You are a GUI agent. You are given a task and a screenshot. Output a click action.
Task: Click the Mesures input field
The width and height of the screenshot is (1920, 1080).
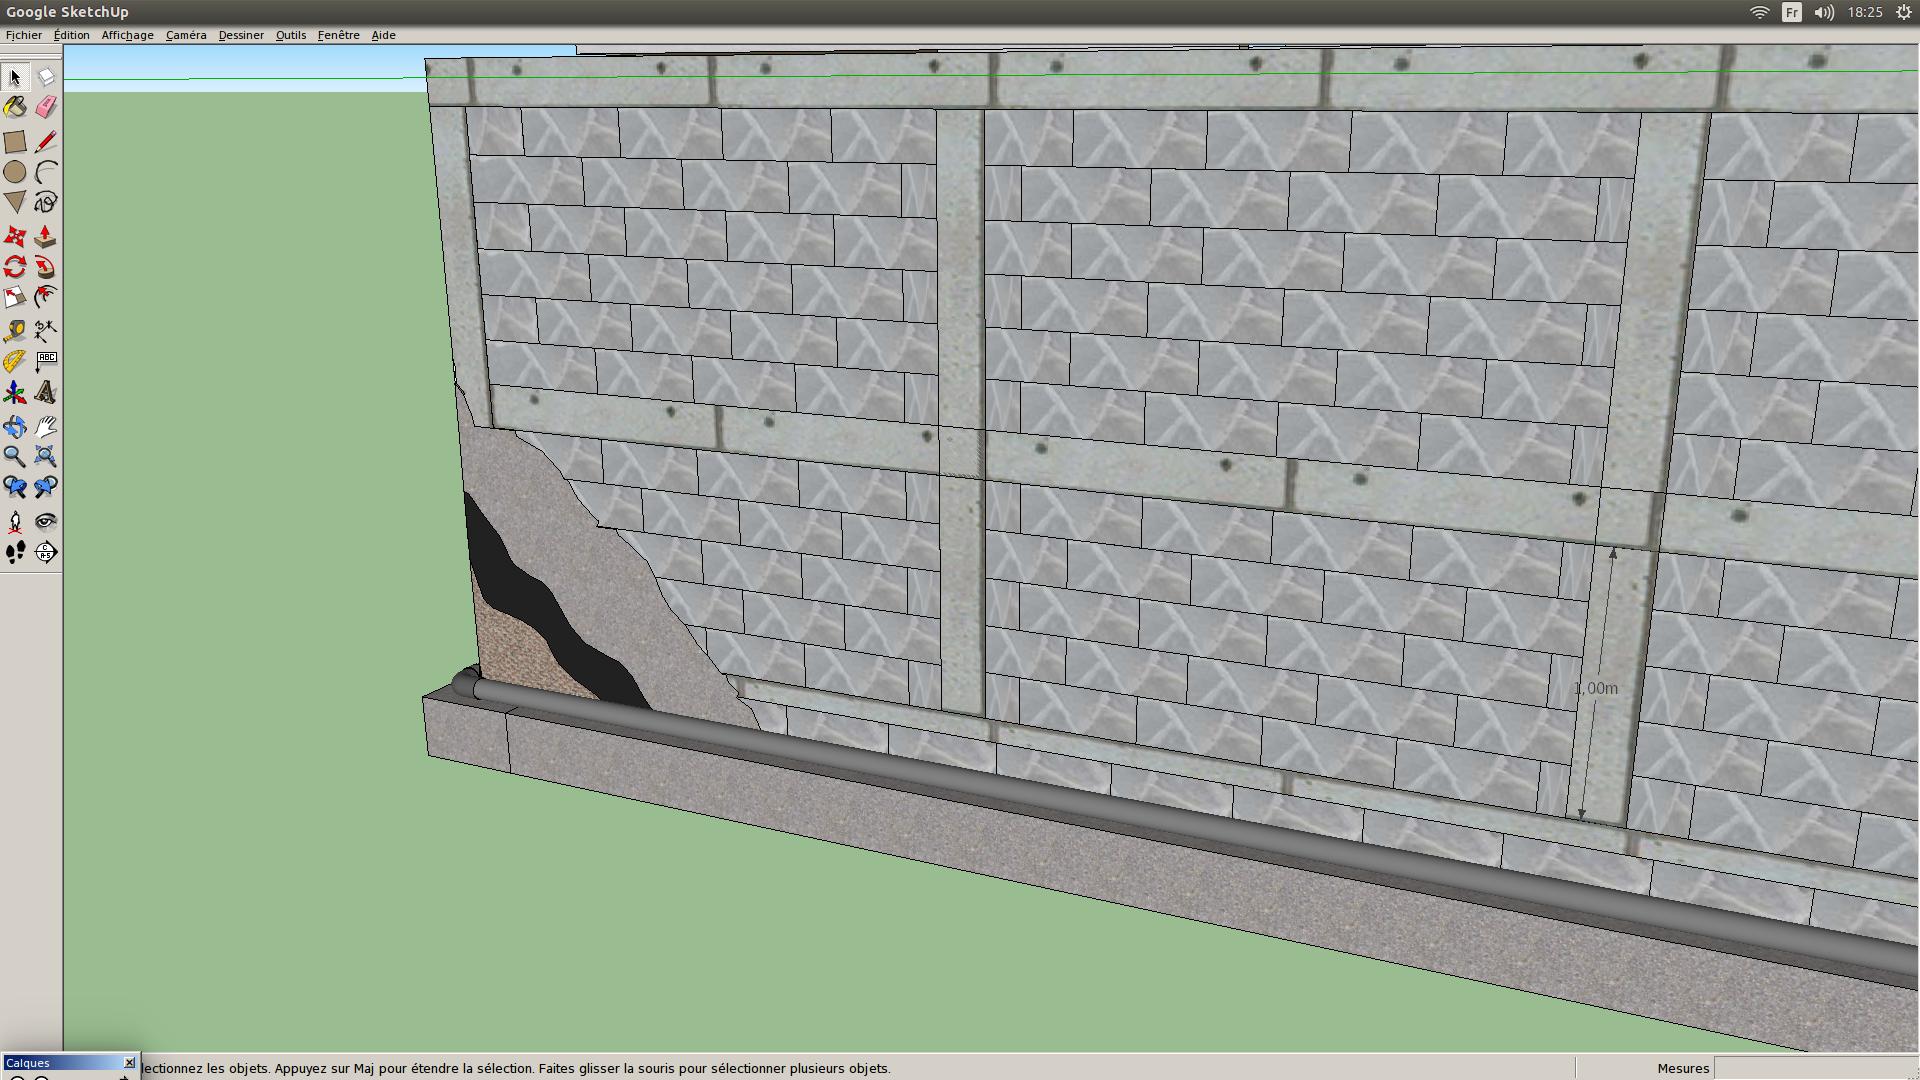click(1815, 1068)
